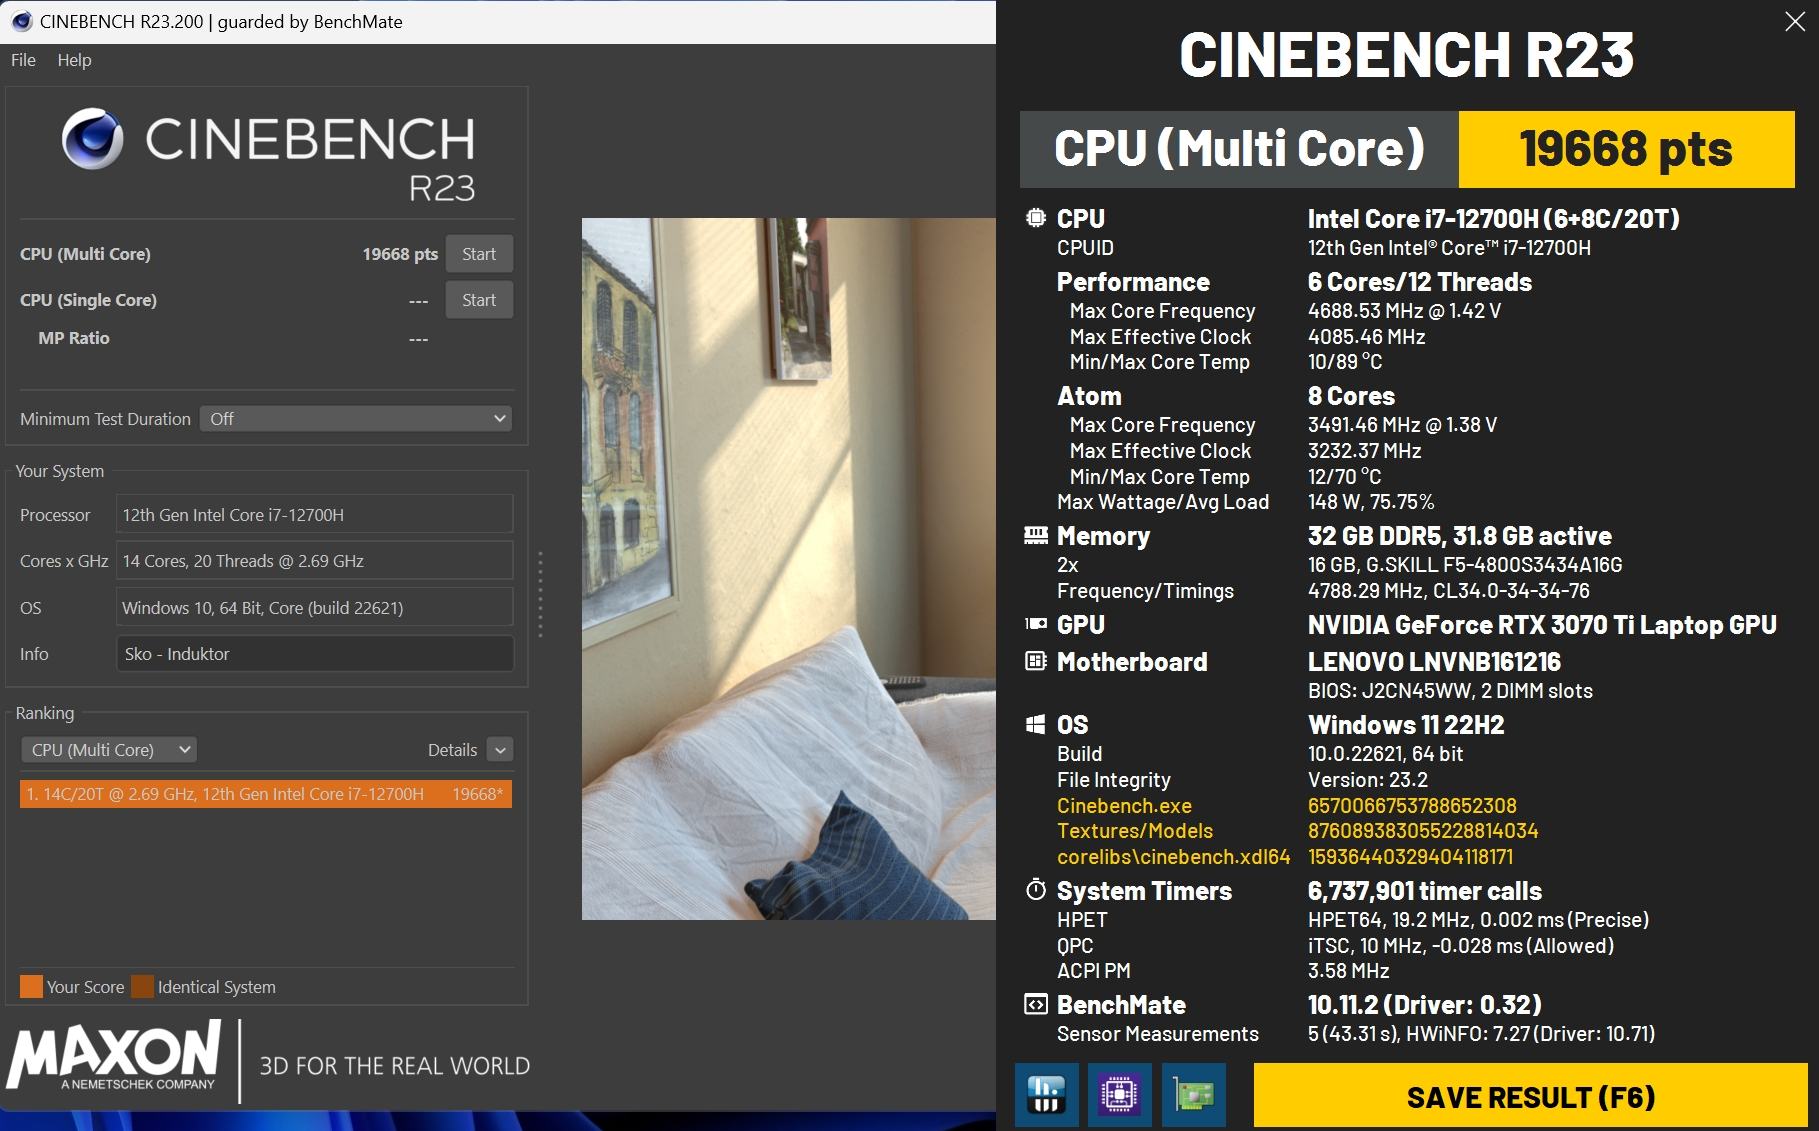Open the CPU (Multi Core) ranking dropdown
The image size is (1819, 1131).
click(x=108, y=750)
